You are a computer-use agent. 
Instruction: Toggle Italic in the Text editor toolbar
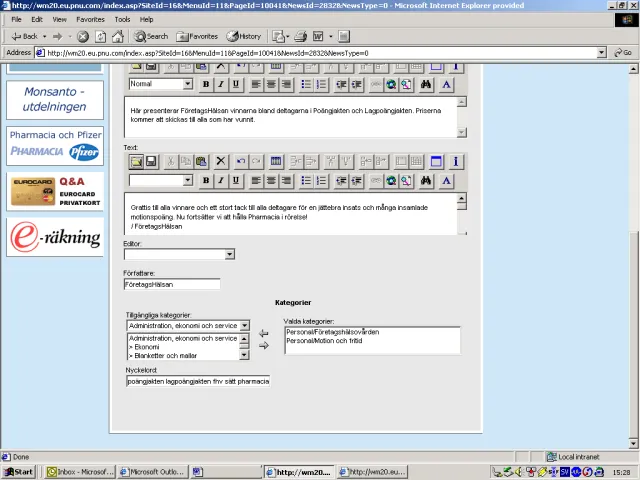click(x=221, y=180)
